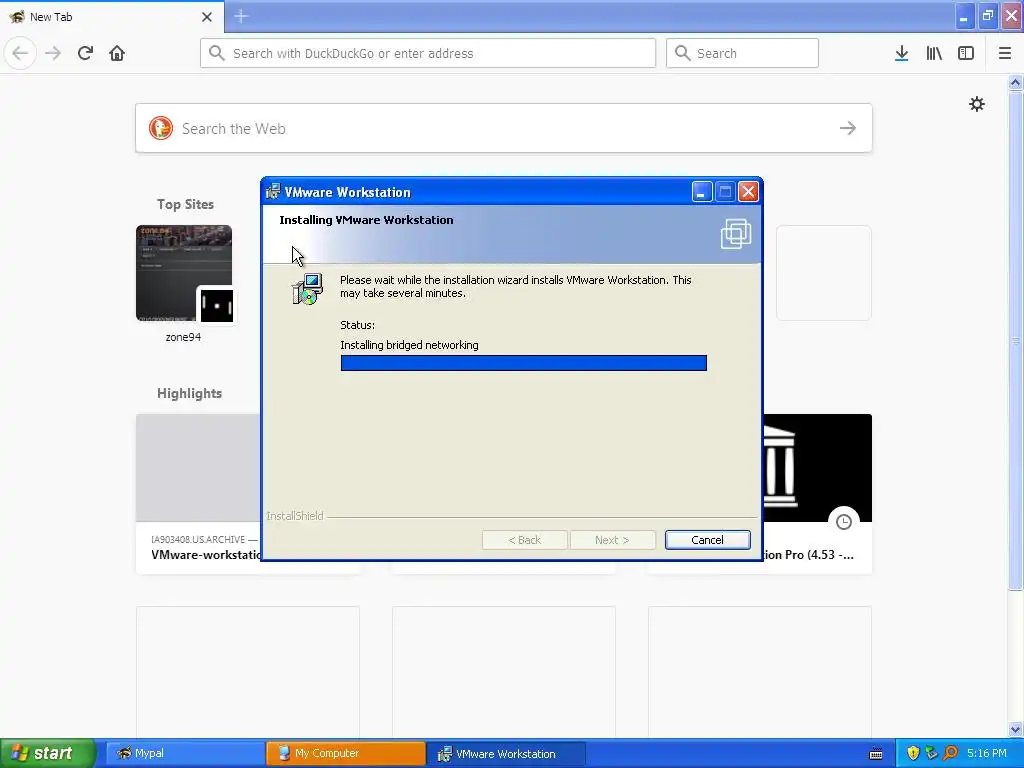Click the installer CD icon in dialog
Image resolution: width=1024 pixels, height=768 pixels.
[307, 289]
